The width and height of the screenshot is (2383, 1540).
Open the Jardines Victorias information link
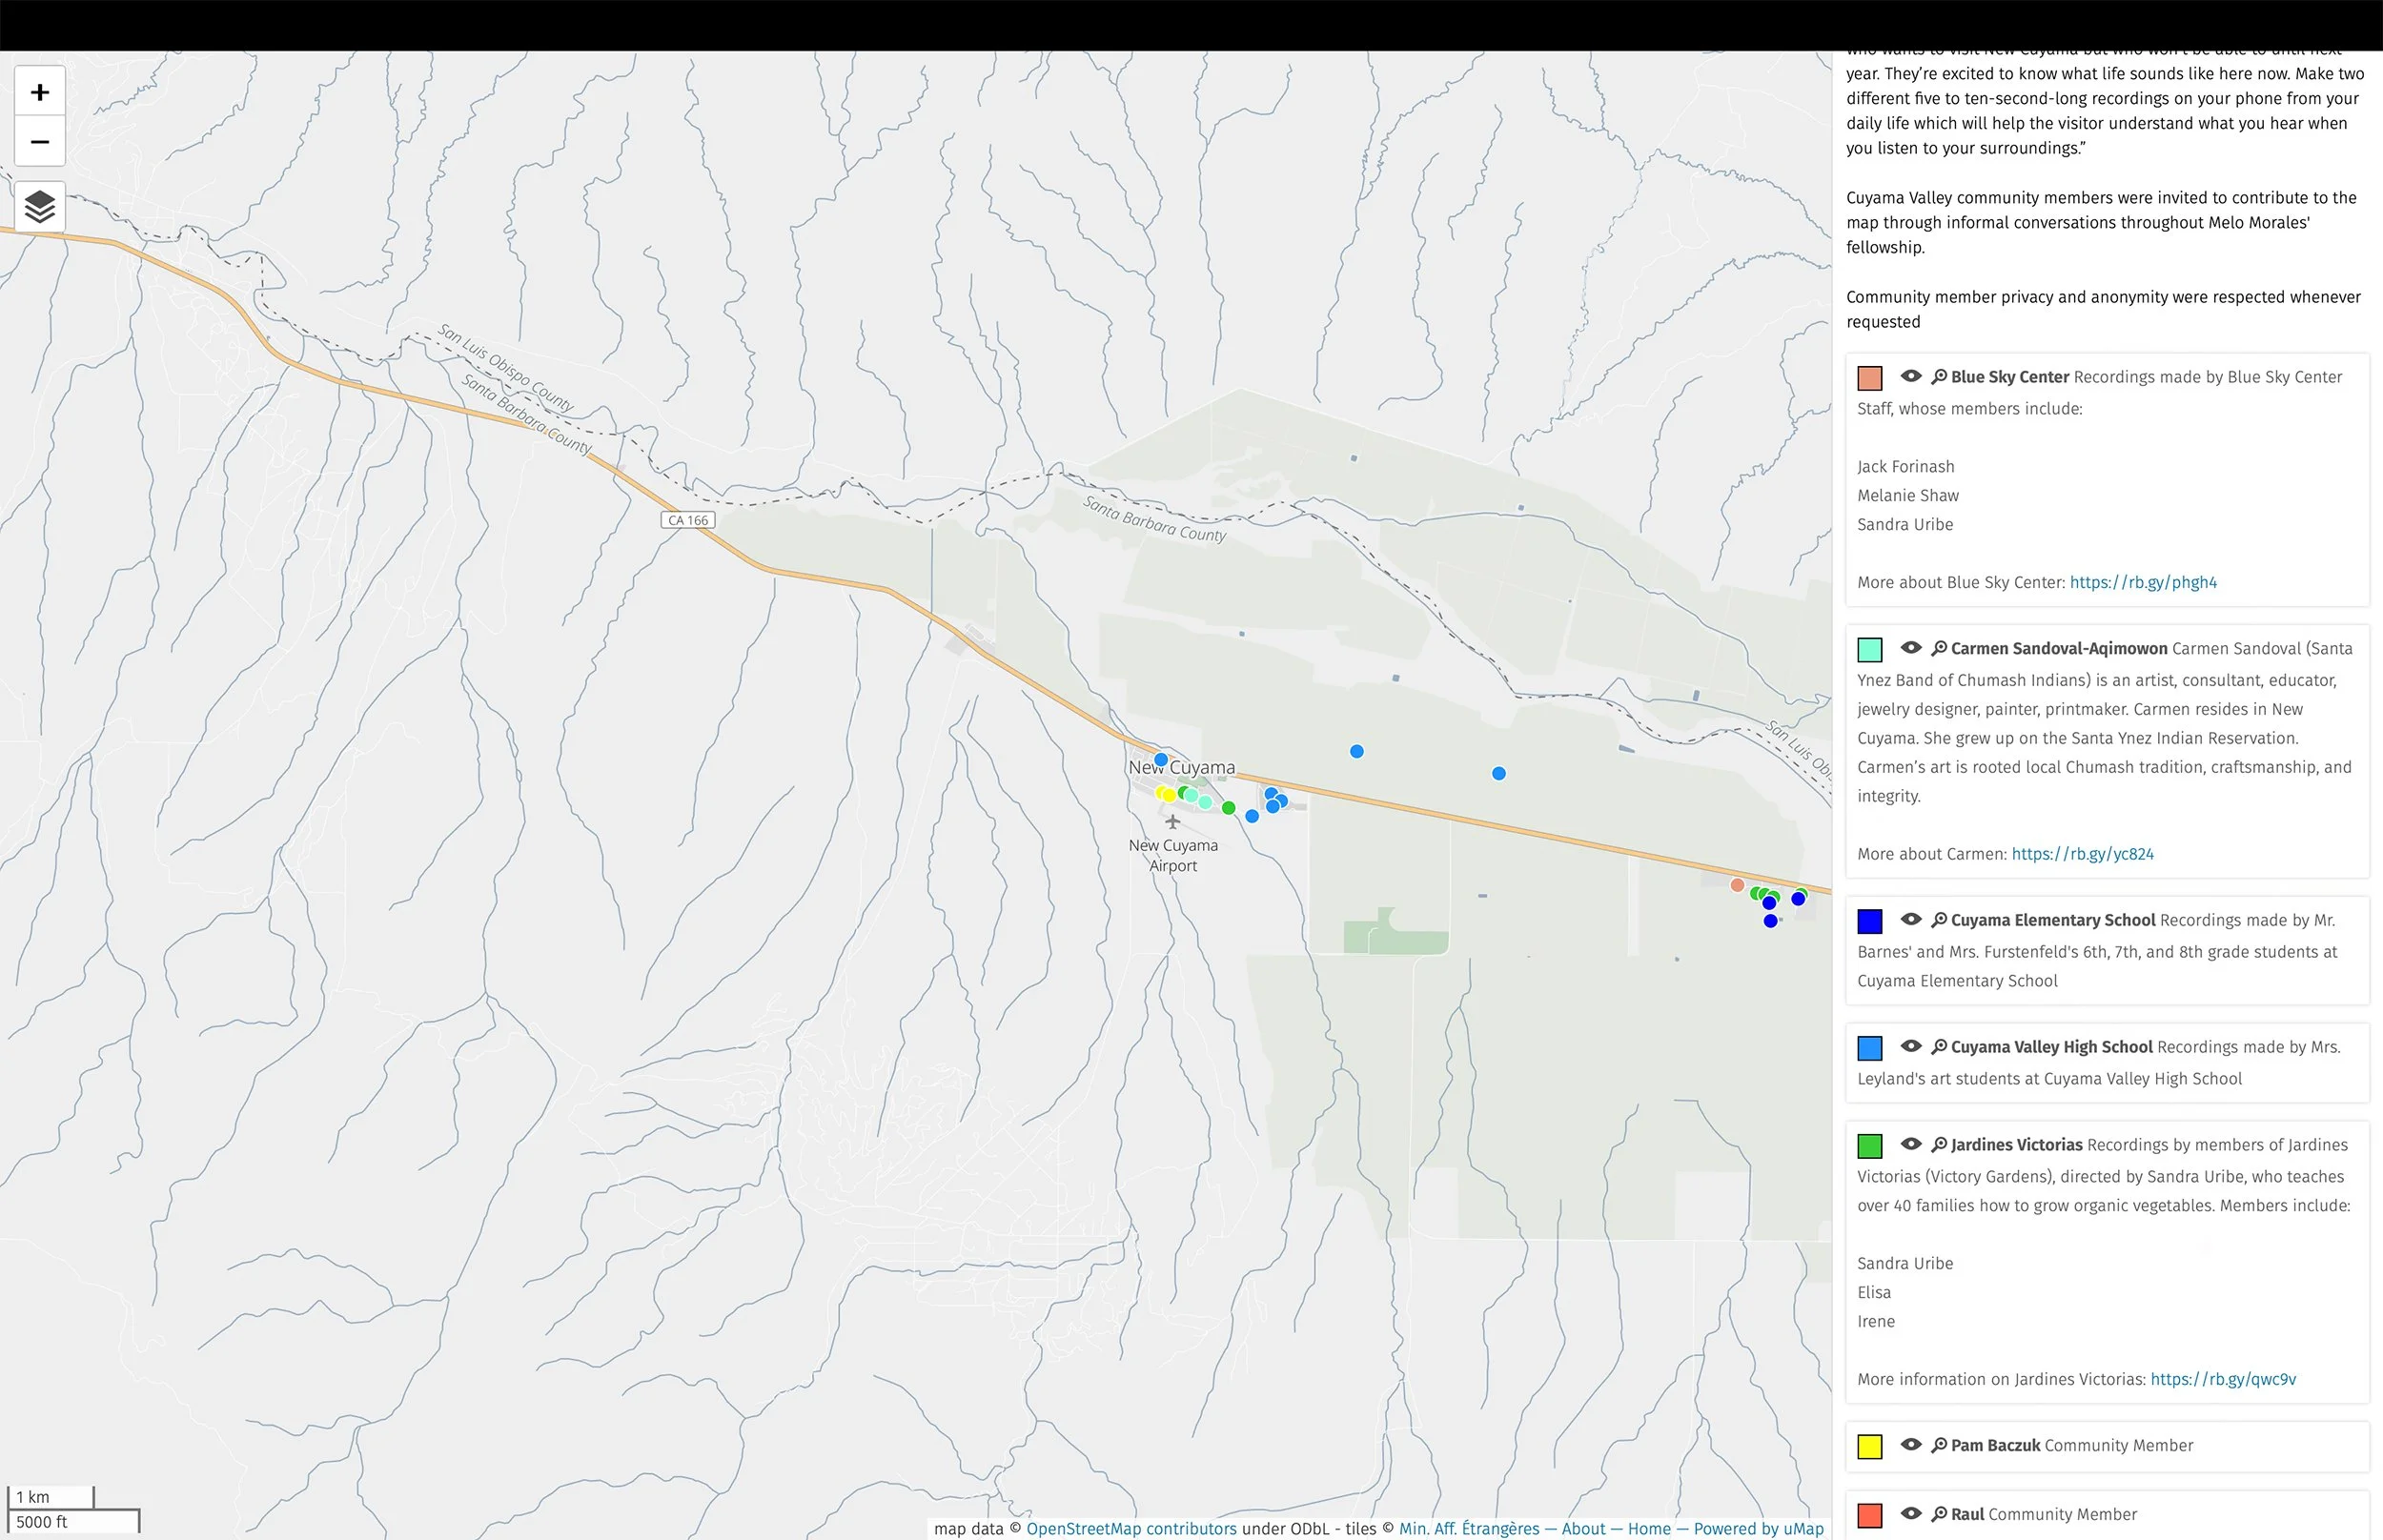[x=2222, y=1379]
